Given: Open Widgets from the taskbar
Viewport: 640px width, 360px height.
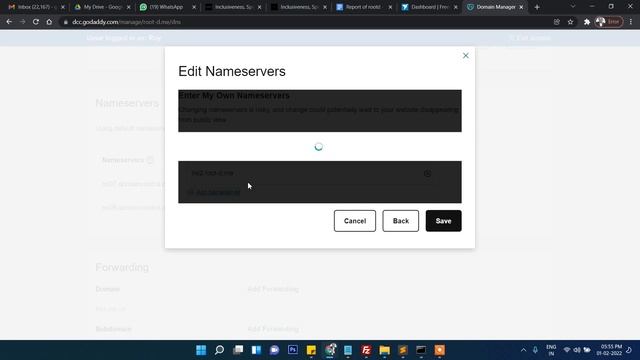Looking at the screenshot, I should pyautogui.click(x=256, y=350).
